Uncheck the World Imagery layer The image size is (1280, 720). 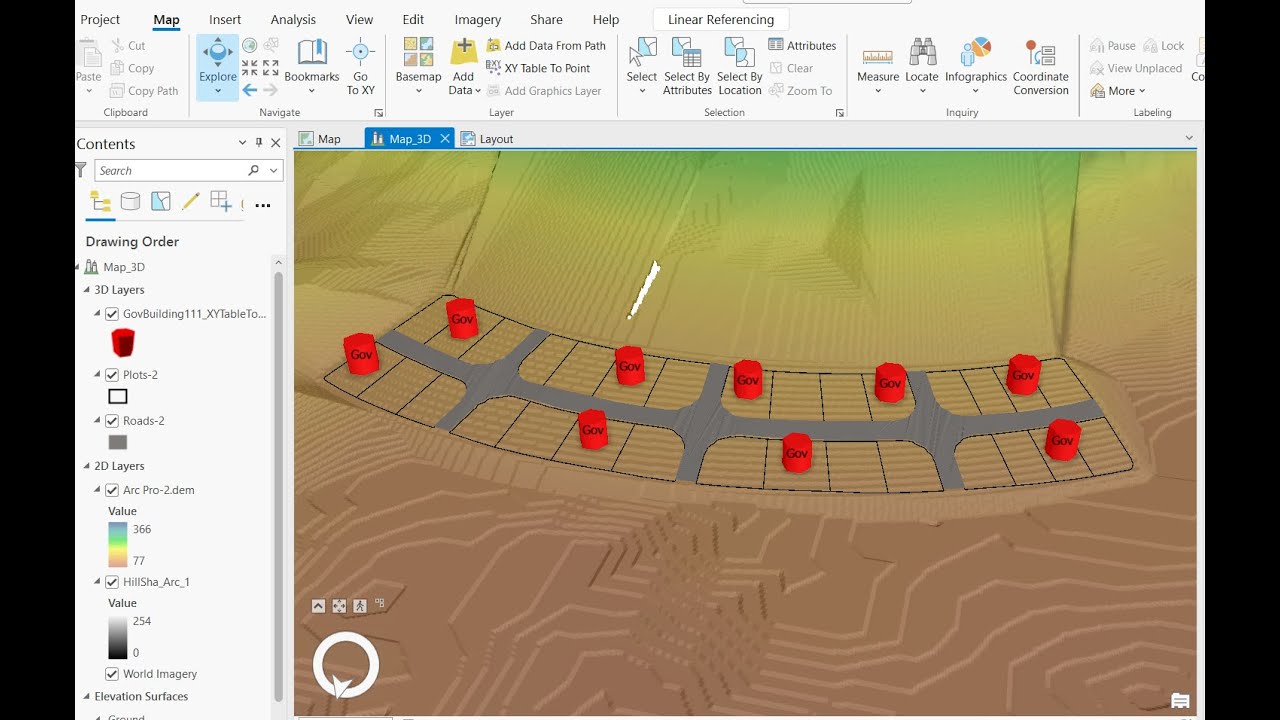[x=112, y=674]
